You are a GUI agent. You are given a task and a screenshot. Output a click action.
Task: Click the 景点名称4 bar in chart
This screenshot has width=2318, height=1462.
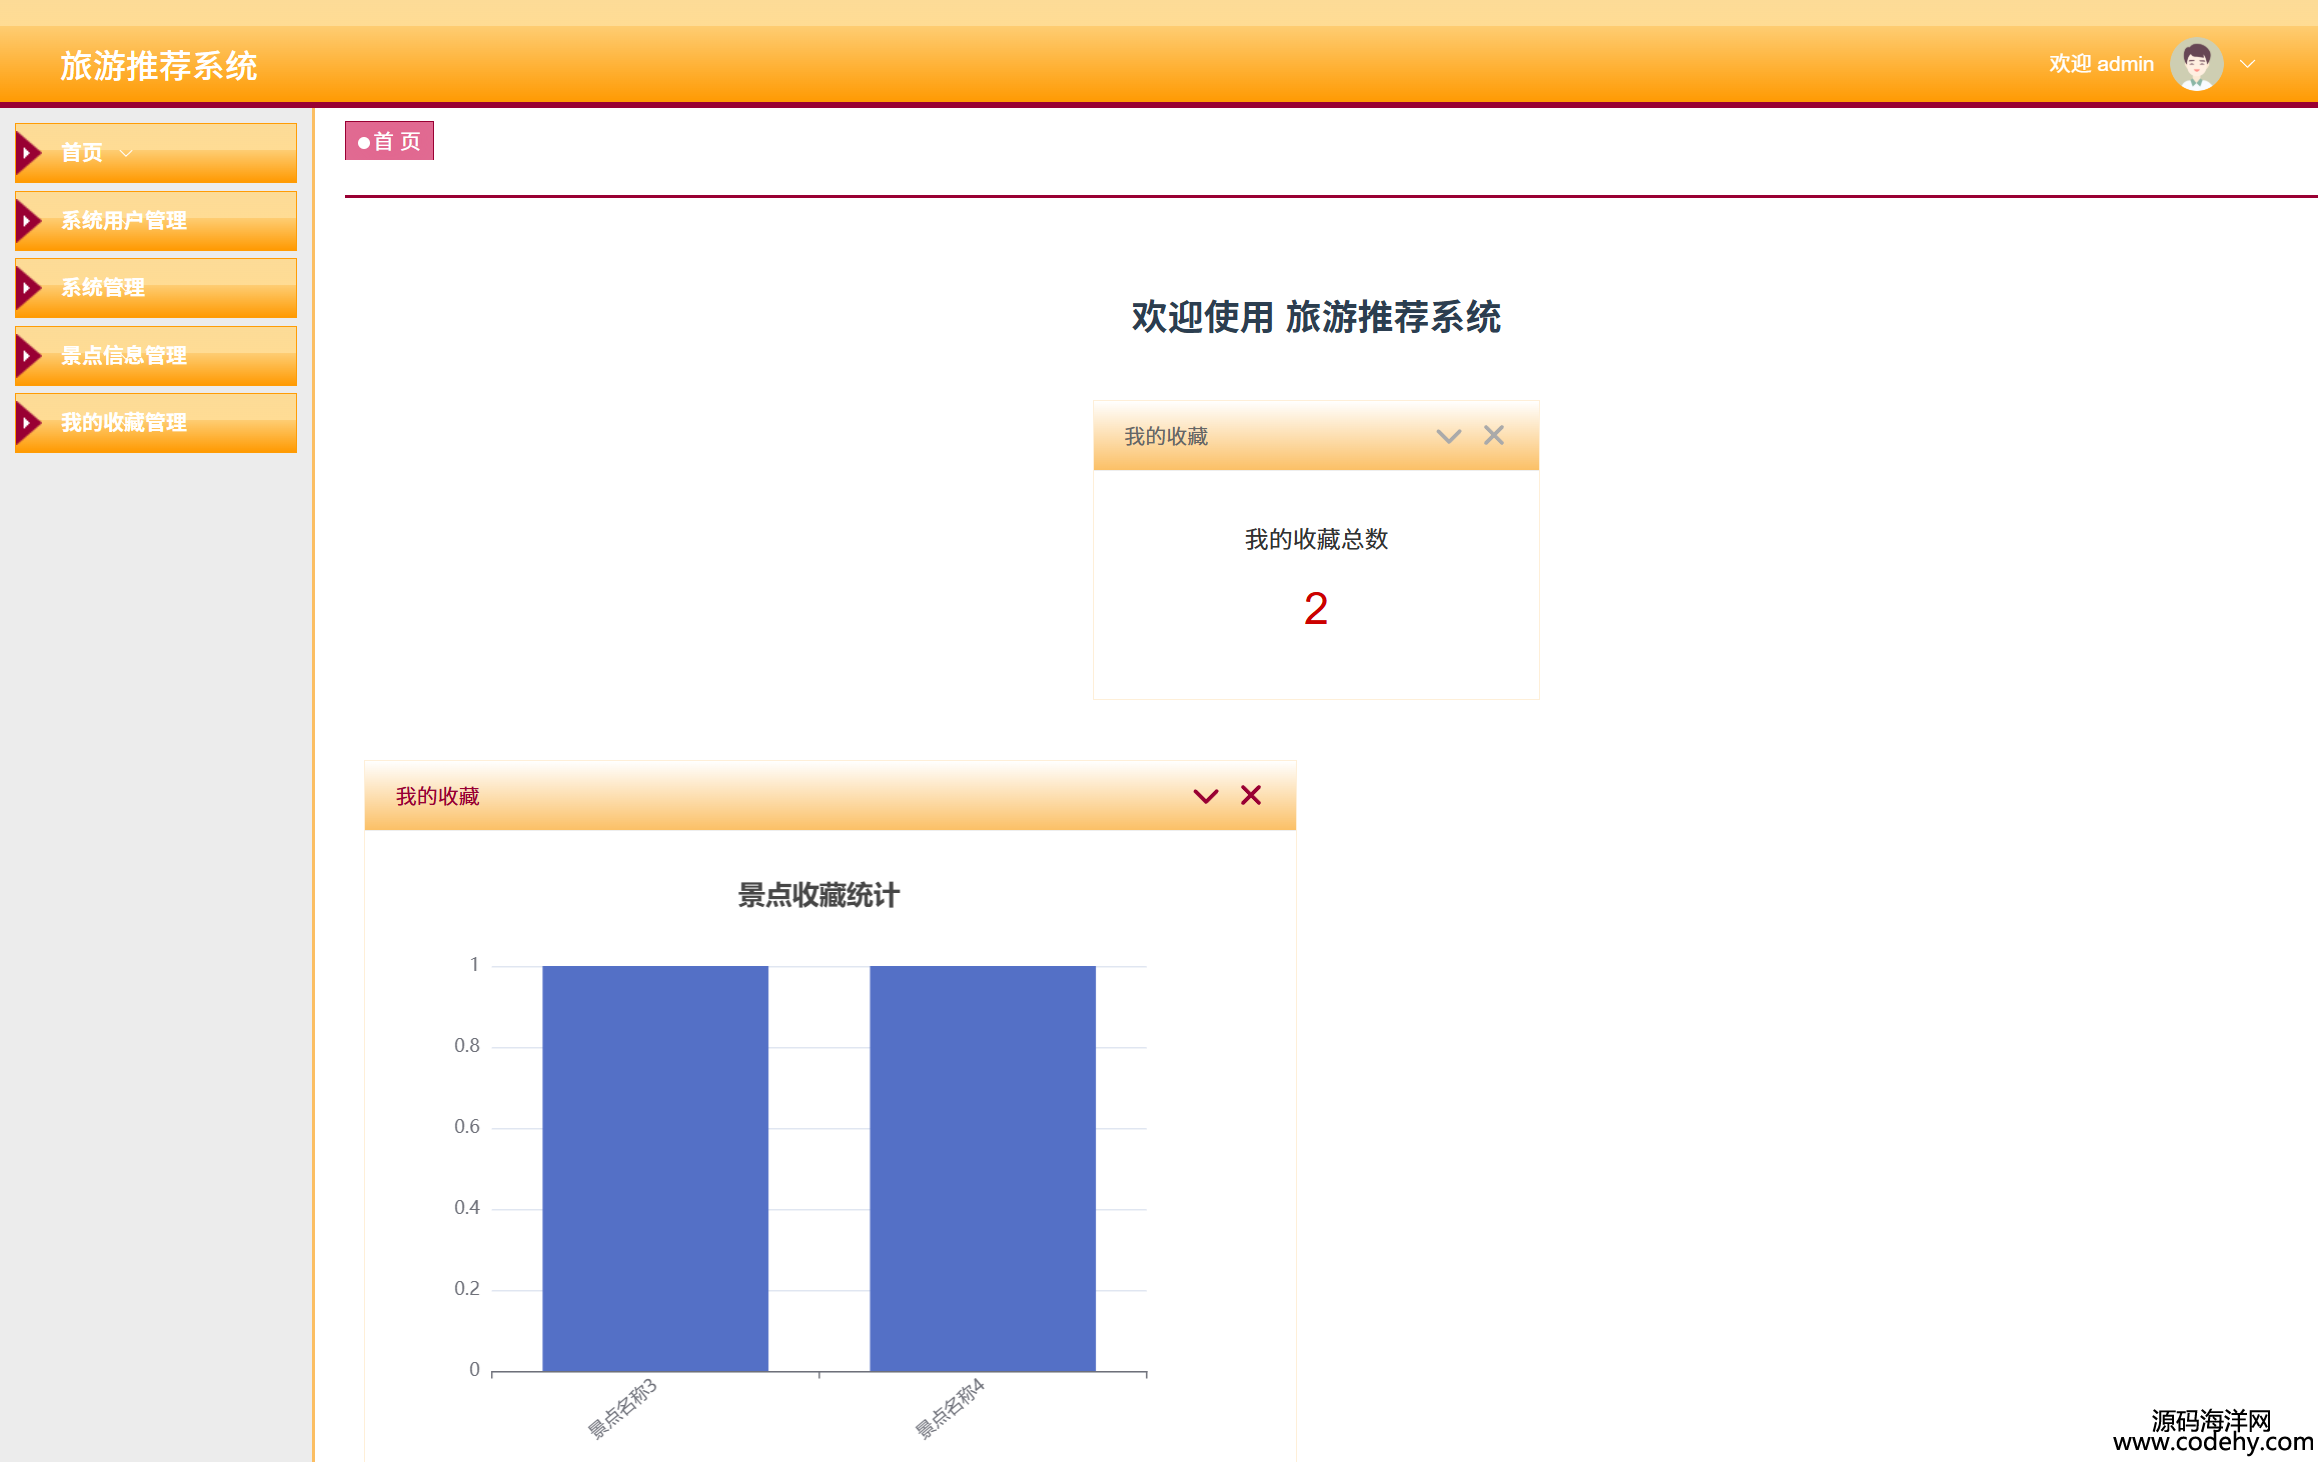(982, 1168)
